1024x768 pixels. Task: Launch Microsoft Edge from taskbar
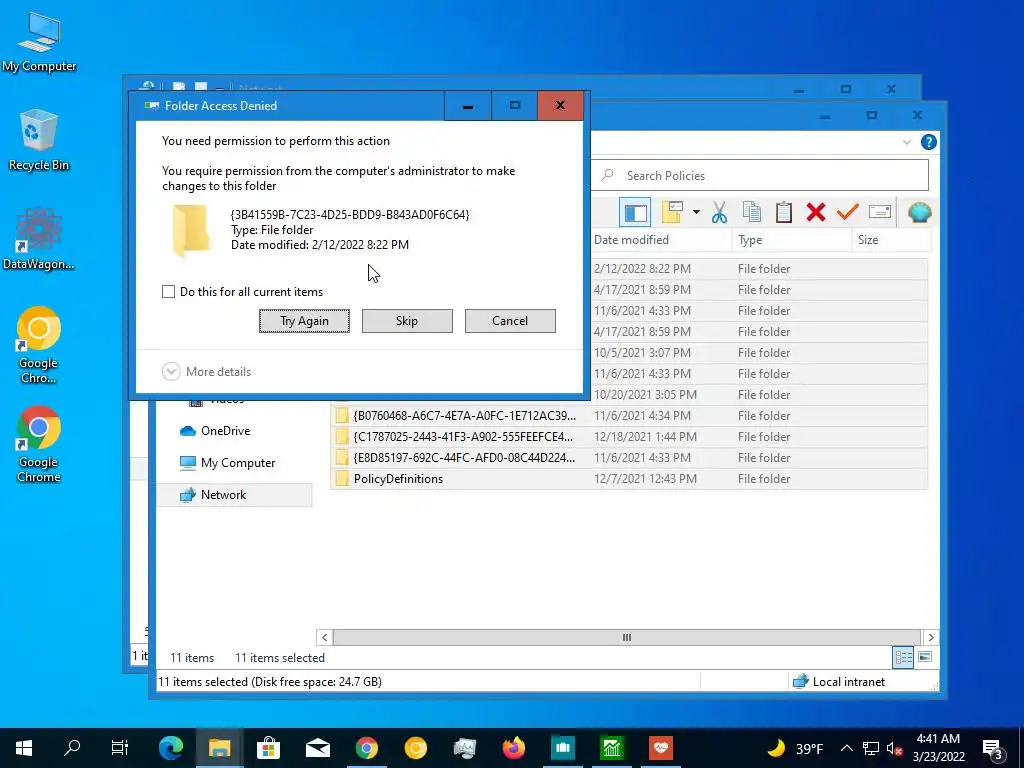170,748
